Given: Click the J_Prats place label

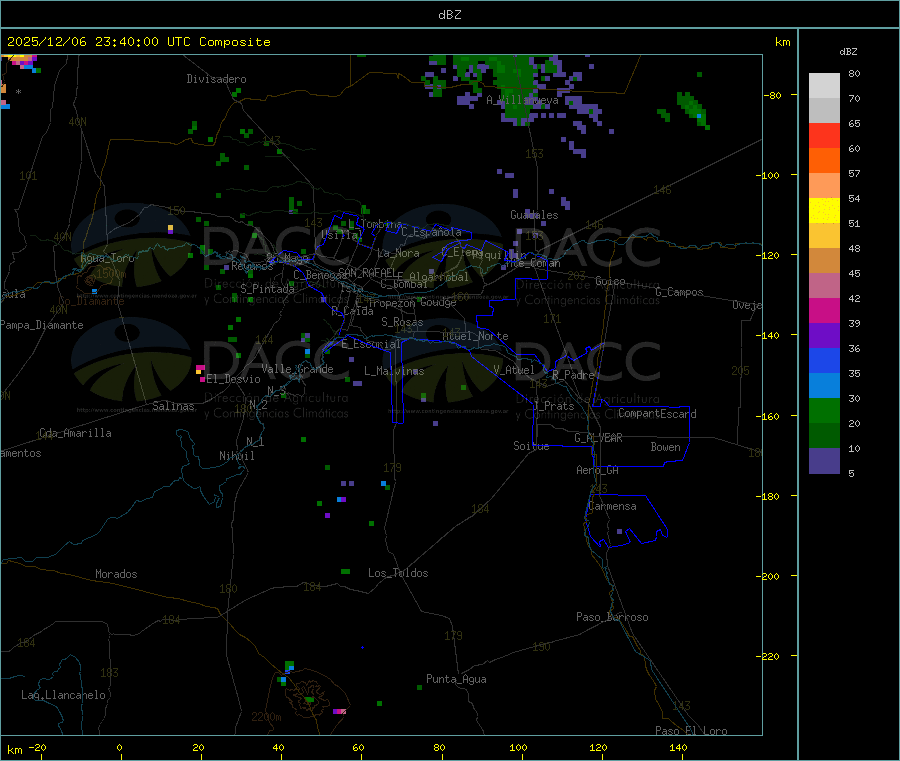Looking at the screenshot, I should coord(553,405).
